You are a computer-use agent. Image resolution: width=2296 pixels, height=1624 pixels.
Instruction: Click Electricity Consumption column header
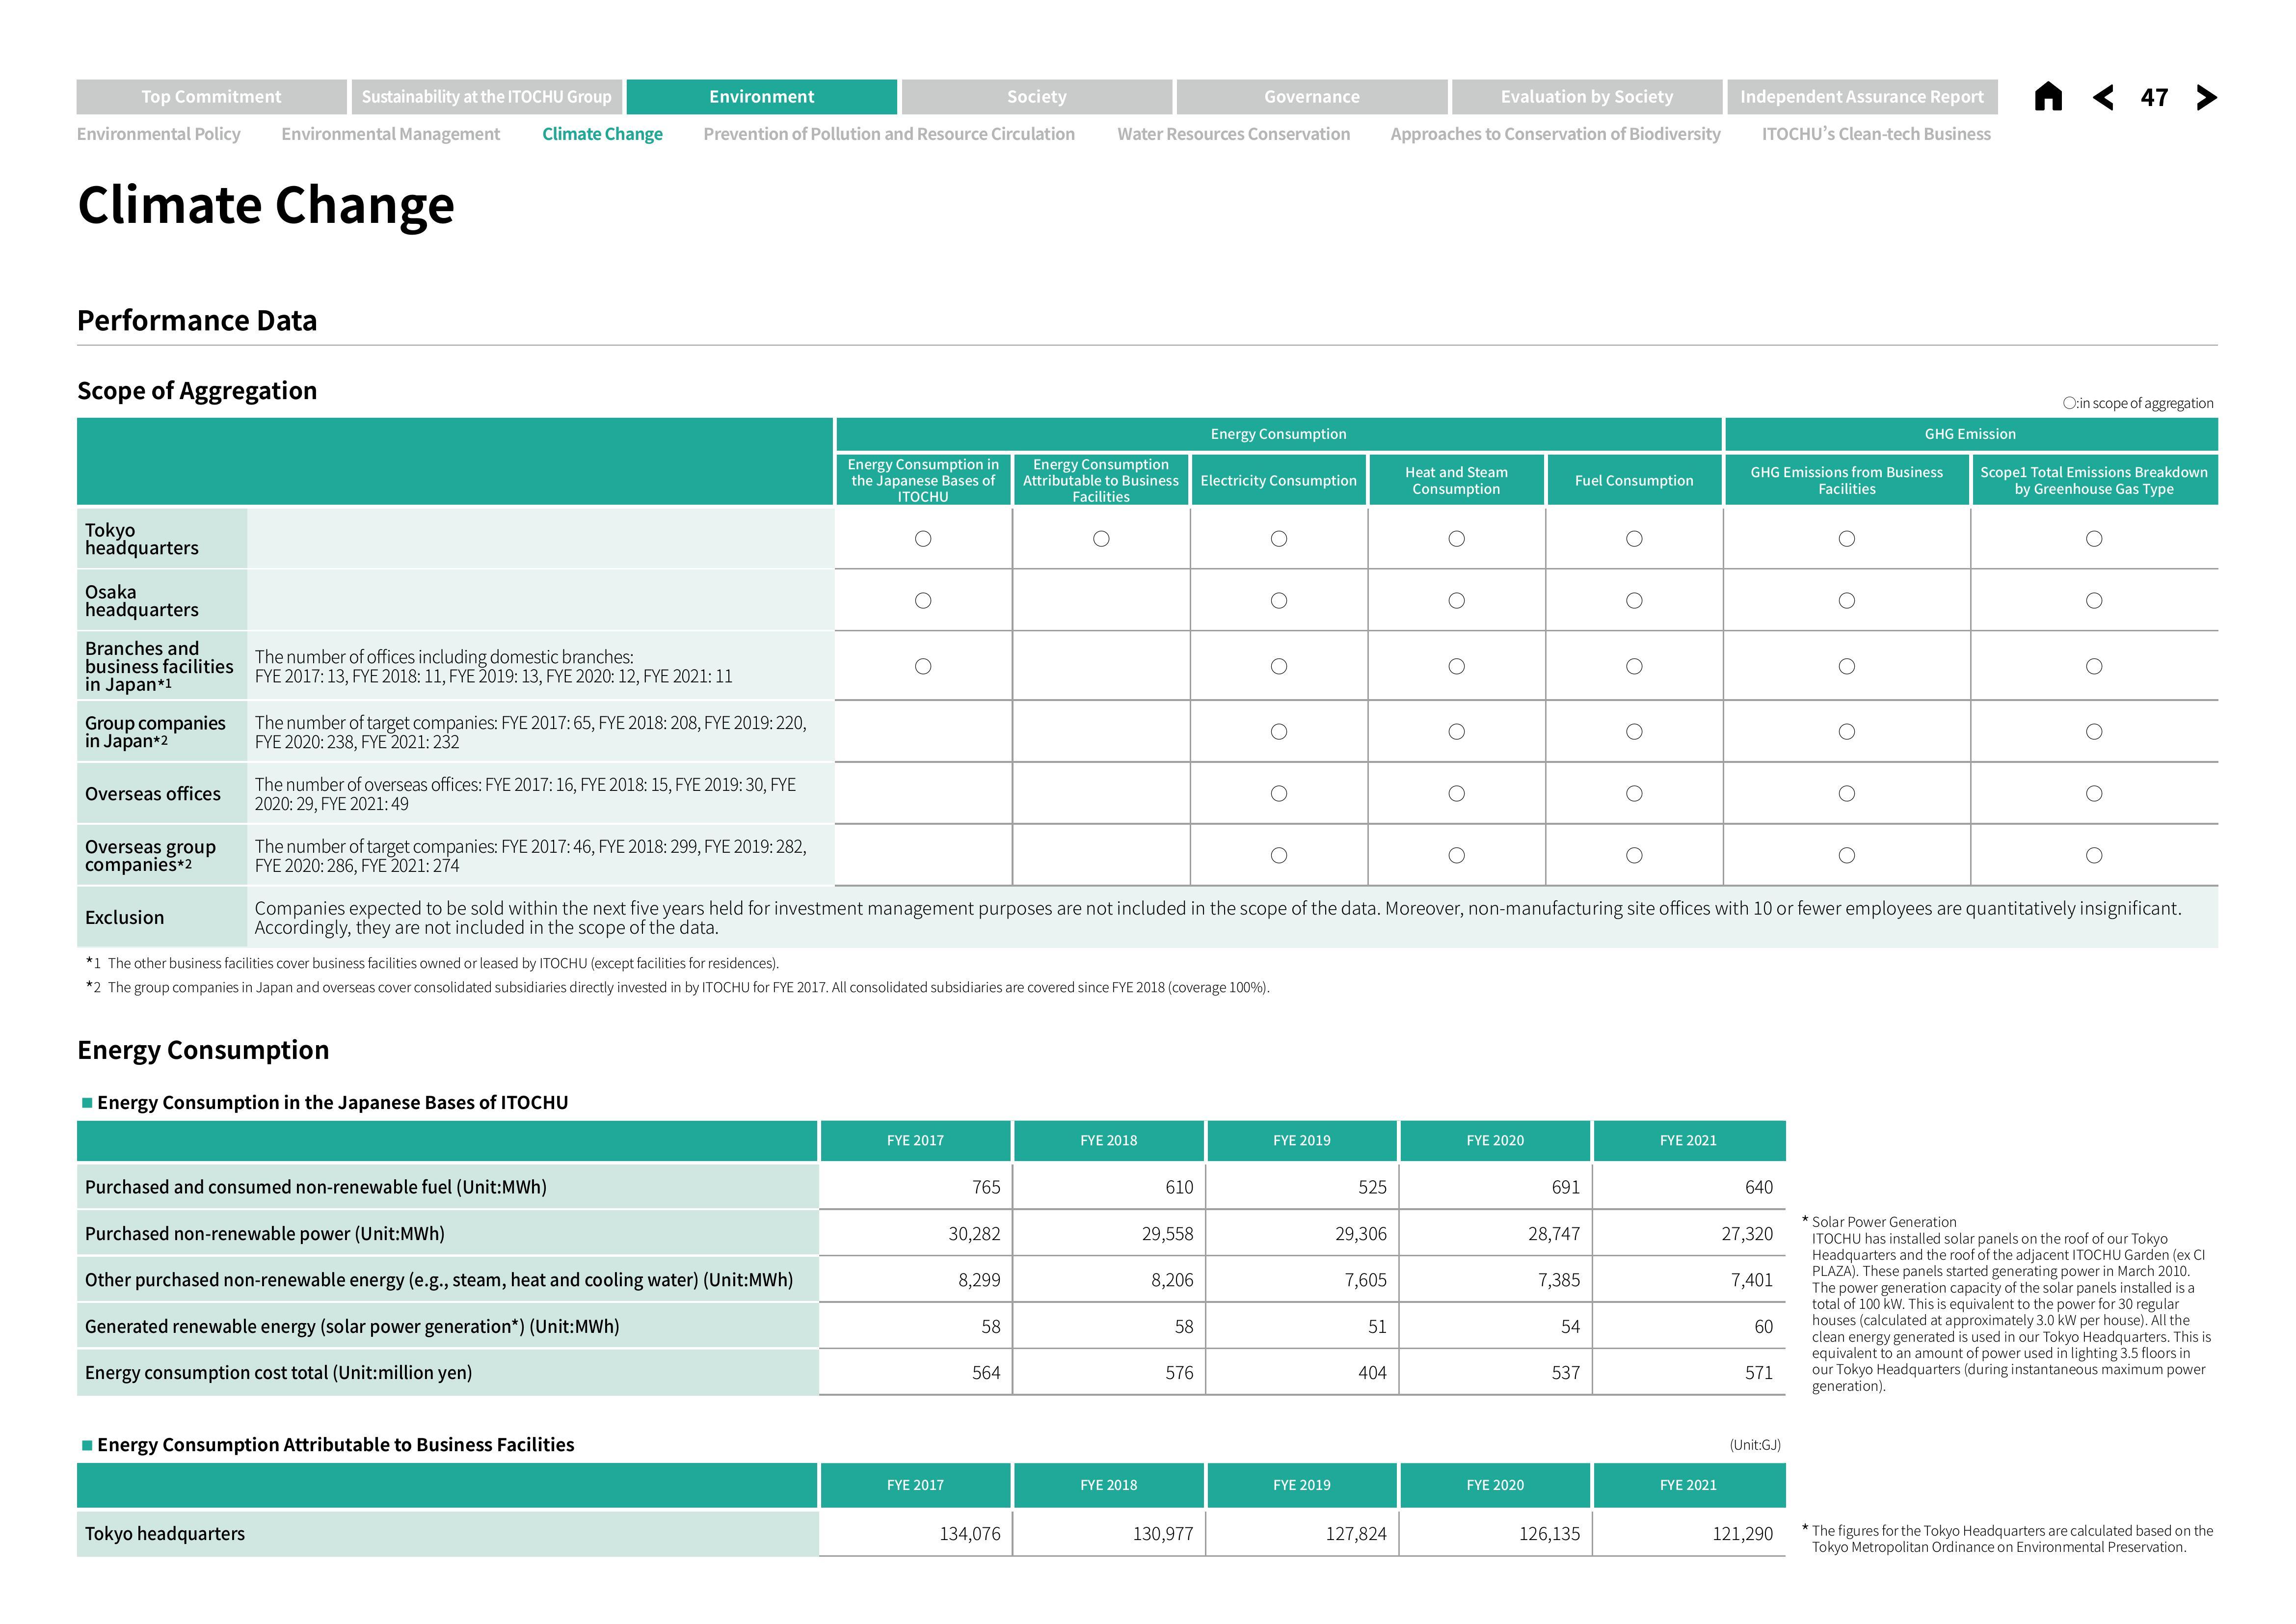(1278, 480)
